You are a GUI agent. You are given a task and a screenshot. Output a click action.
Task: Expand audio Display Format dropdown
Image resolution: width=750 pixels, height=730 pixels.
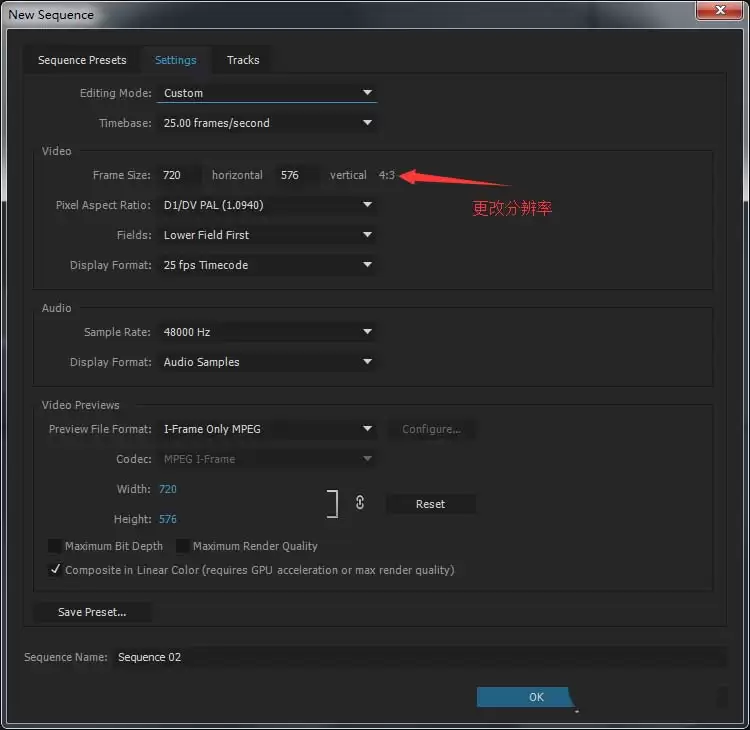267,362
